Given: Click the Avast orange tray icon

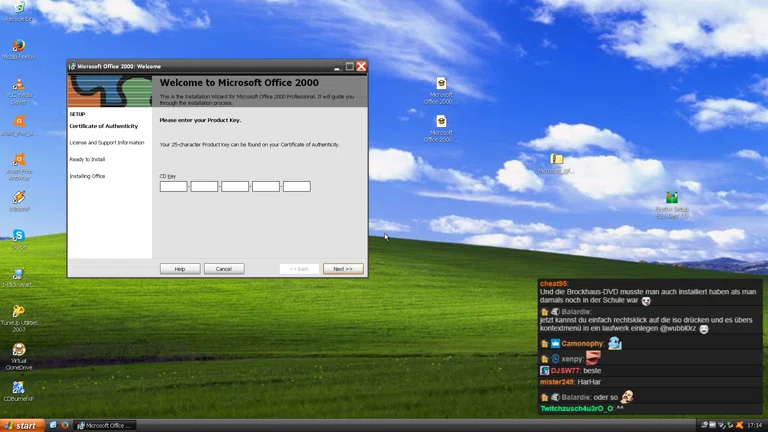Looking at the screenshot, I should (740, 425).
